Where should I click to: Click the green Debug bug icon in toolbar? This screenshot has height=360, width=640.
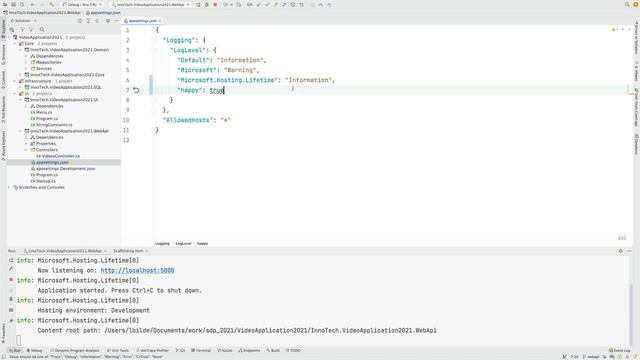(x=207, y=4)
